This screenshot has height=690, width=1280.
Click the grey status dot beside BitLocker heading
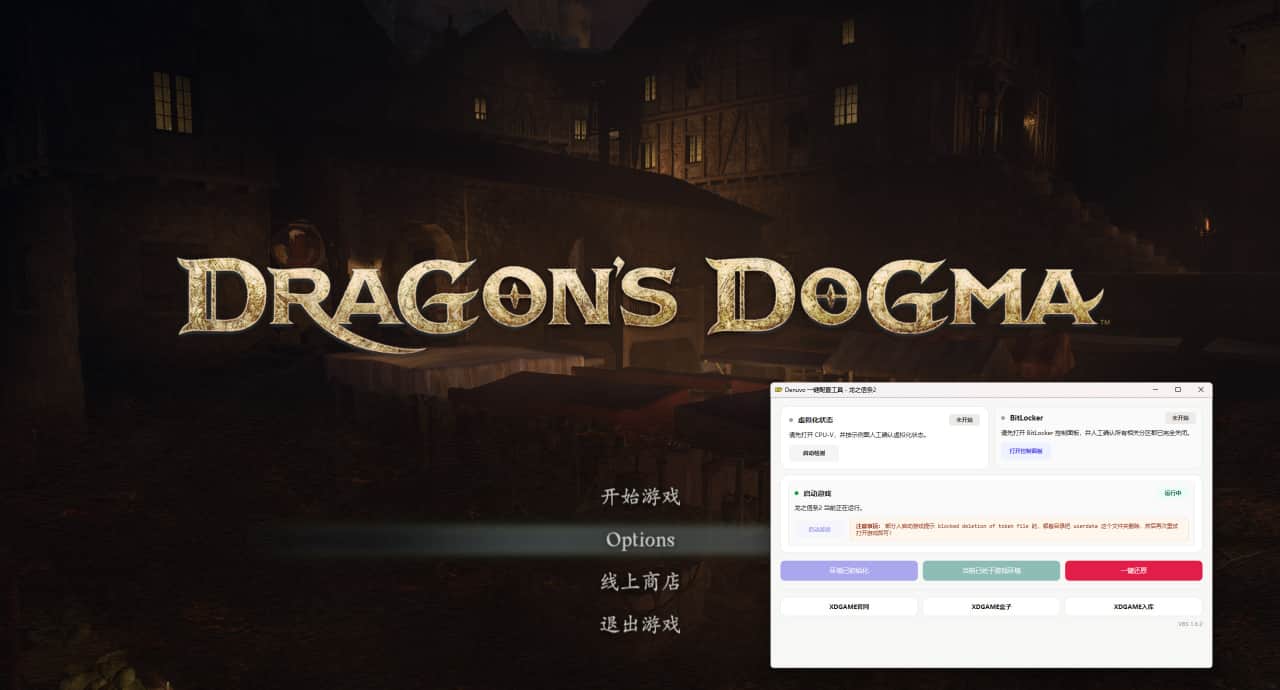pos(1003,418)
